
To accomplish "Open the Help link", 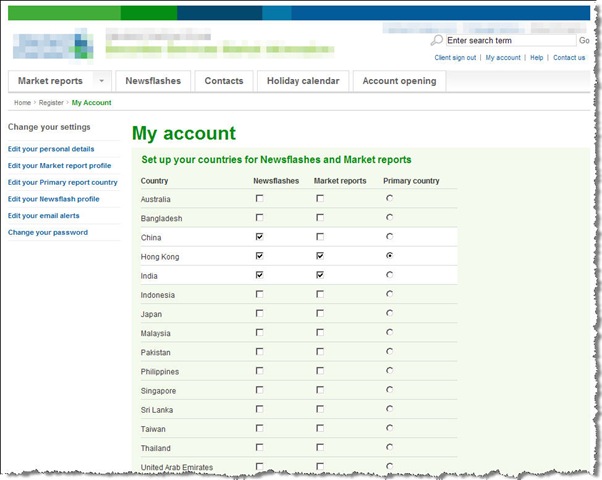I will coord(536,58).
